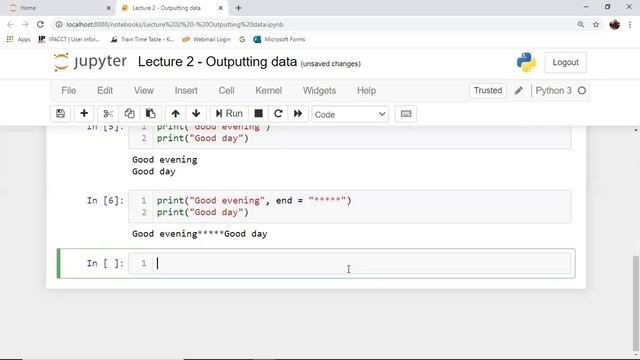Restart the kernel with the circular arrow

(x=278, y=114)
